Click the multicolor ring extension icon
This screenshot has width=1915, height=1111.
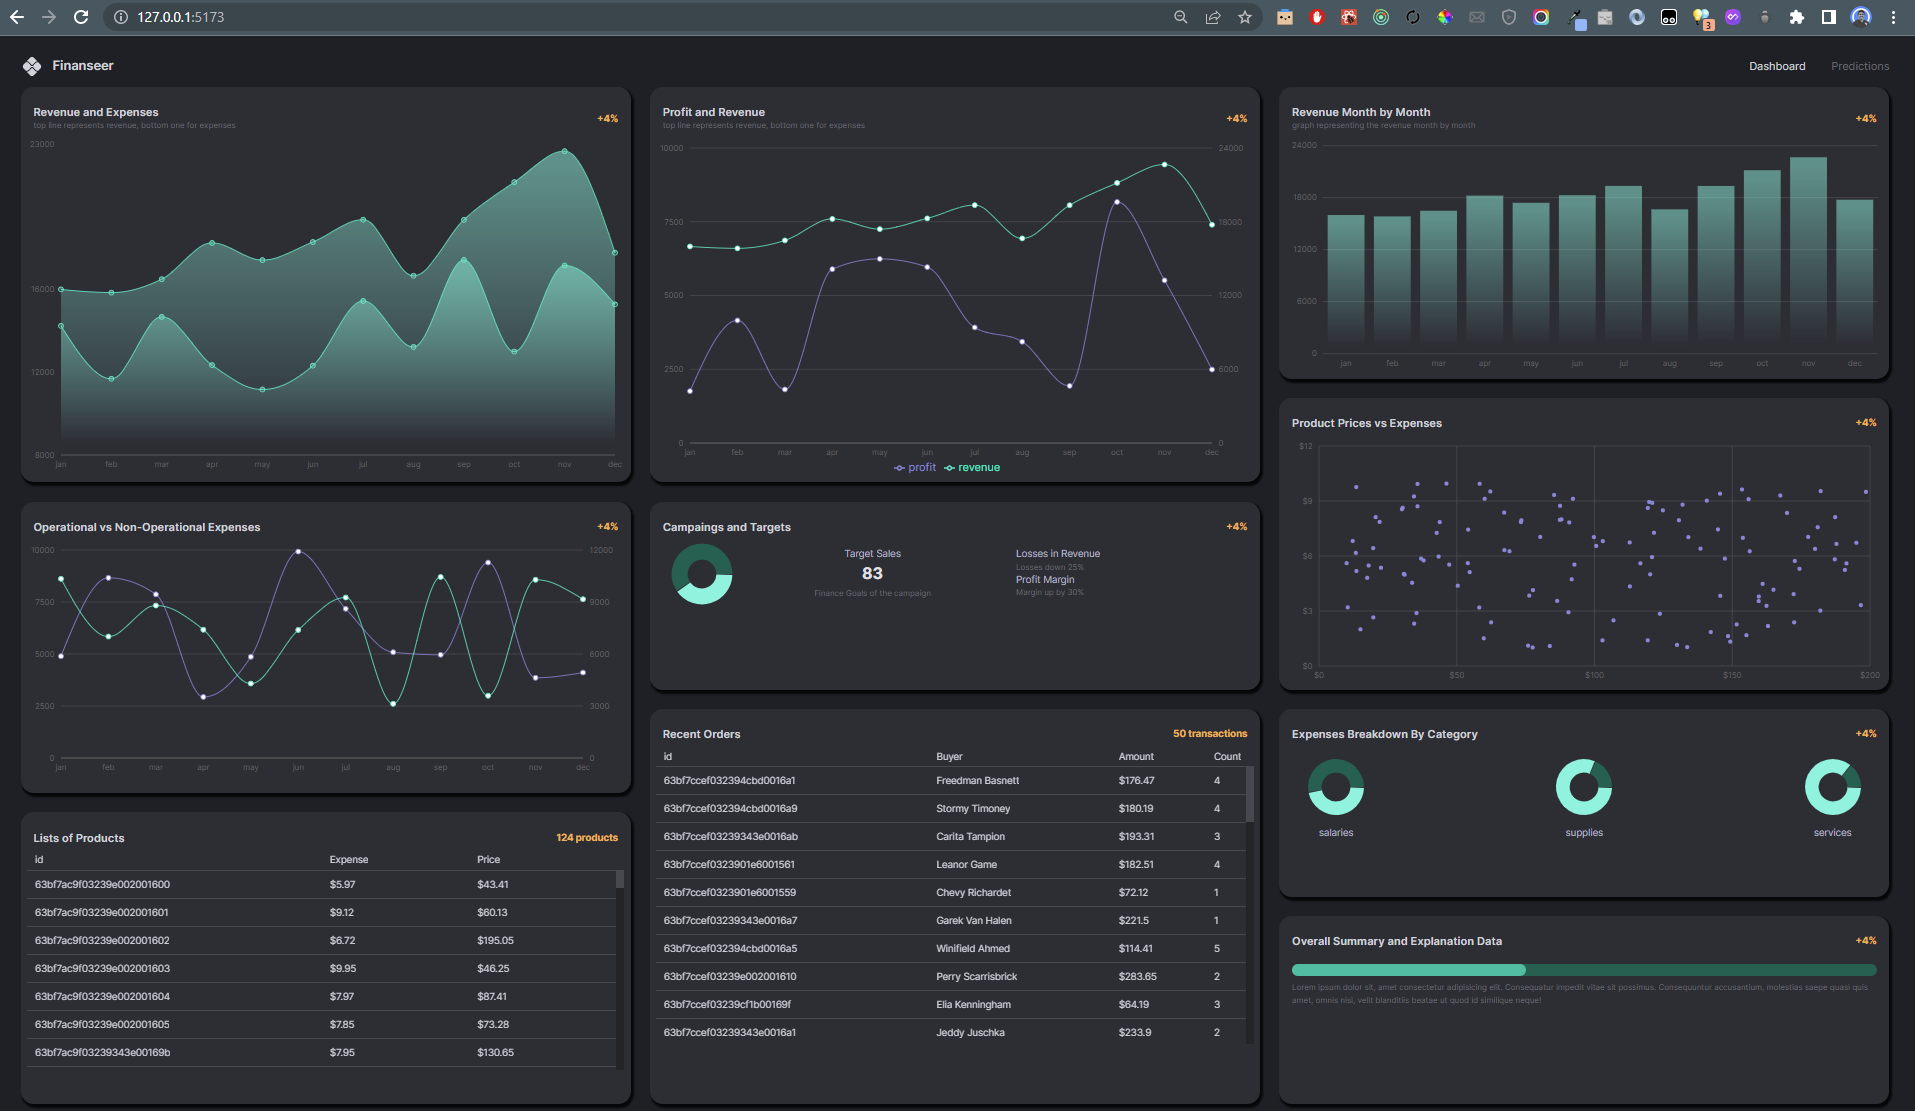(1541, 17)
